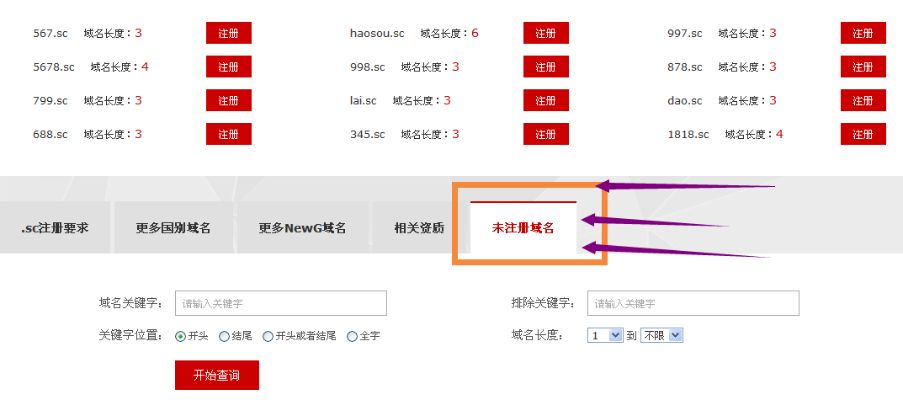The height and width of the screenshot is (400, 903).
Task: Select the 开头或者结尾 radio option
Action: pos(268,337)
